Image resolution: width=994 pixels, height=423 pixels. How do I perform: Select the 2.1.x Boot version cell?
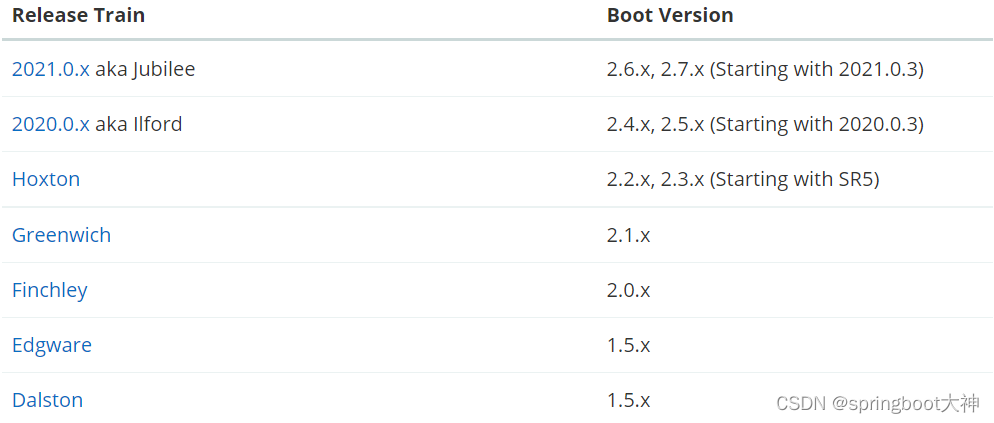coord(628,235)
